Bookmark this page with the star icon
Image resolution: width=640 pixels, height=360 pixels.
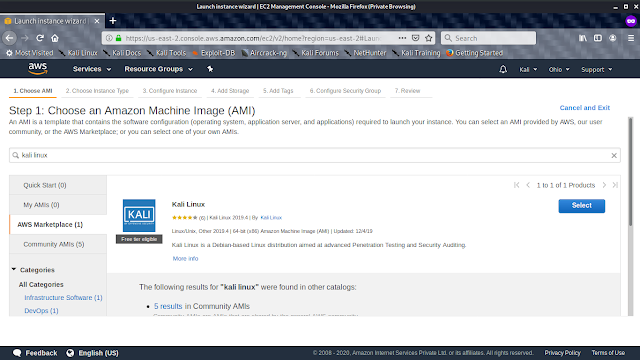click(429, 38)
